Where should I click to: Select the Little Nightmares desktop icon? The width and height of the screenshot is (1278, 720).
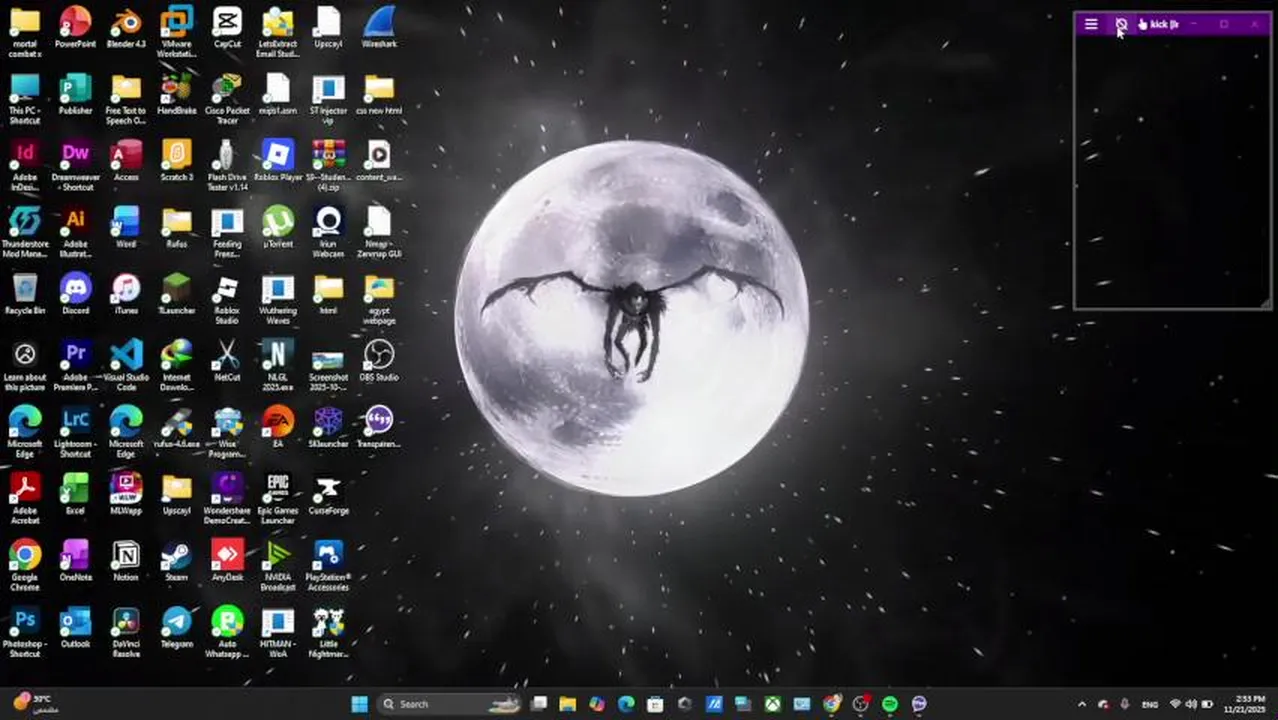coord(328,632)
